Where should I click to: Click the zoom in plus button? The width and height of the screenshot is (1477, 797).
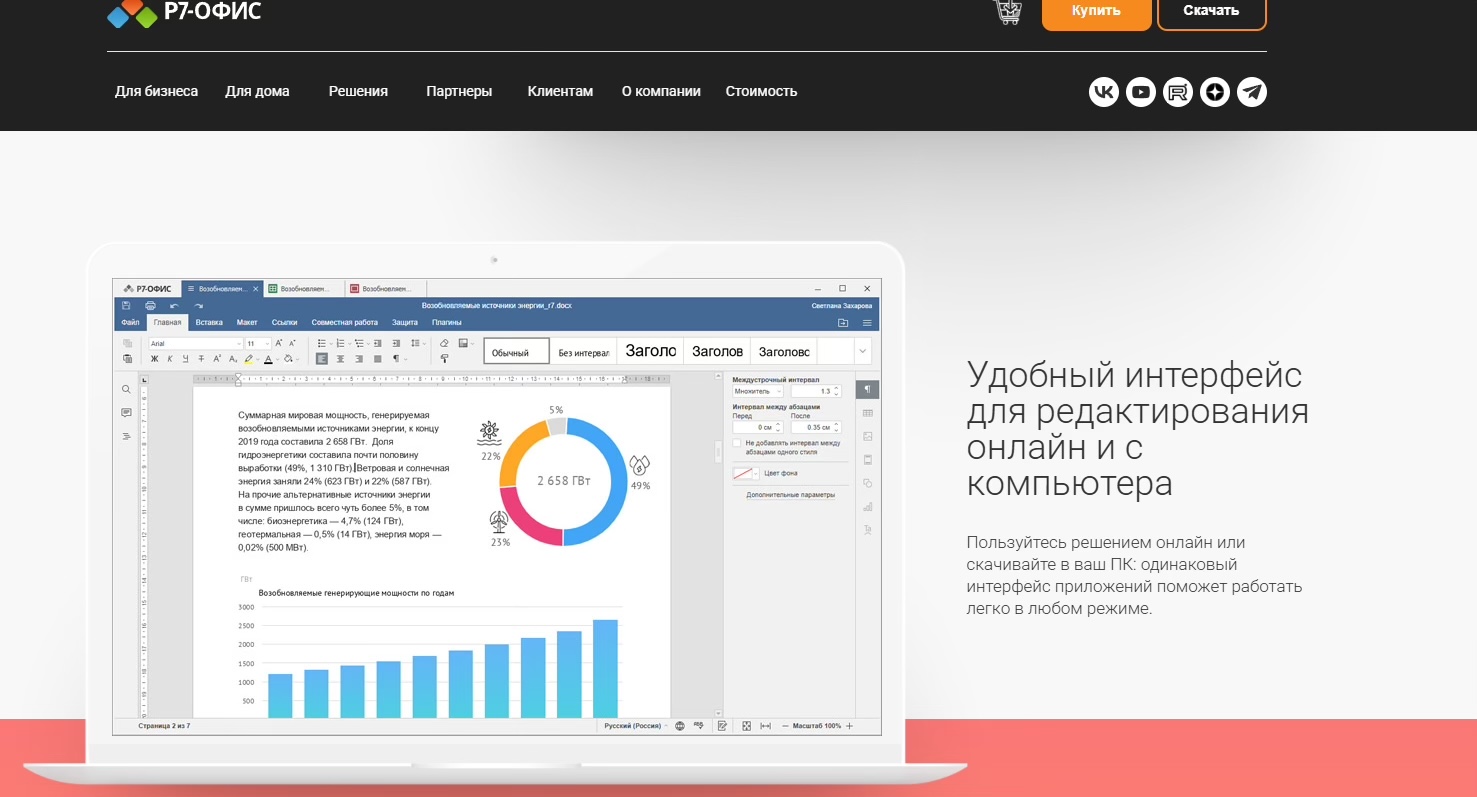point(850,726)
